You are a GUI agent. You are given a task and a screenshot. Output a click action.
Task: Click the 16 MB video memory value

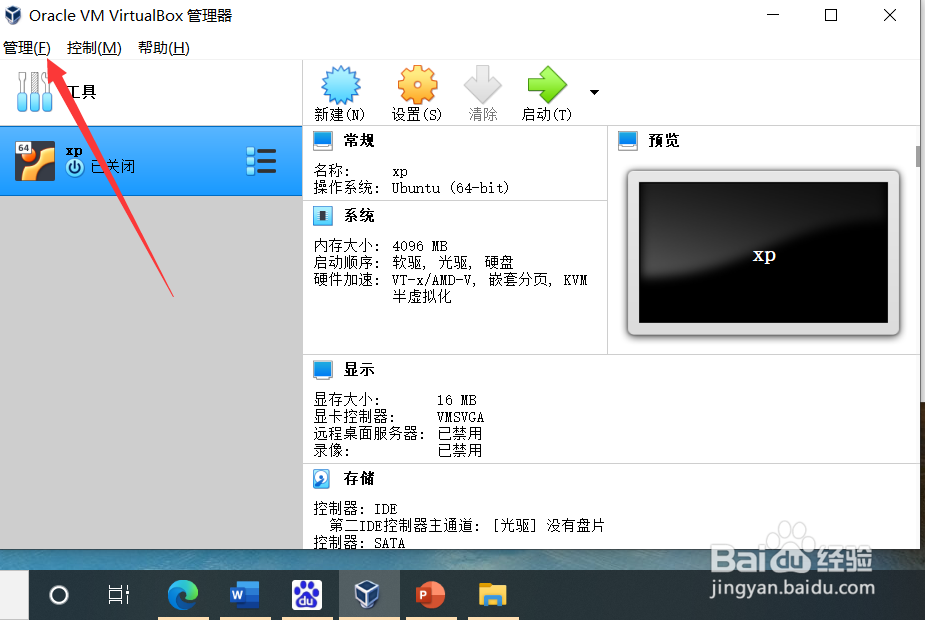point(456,401)
